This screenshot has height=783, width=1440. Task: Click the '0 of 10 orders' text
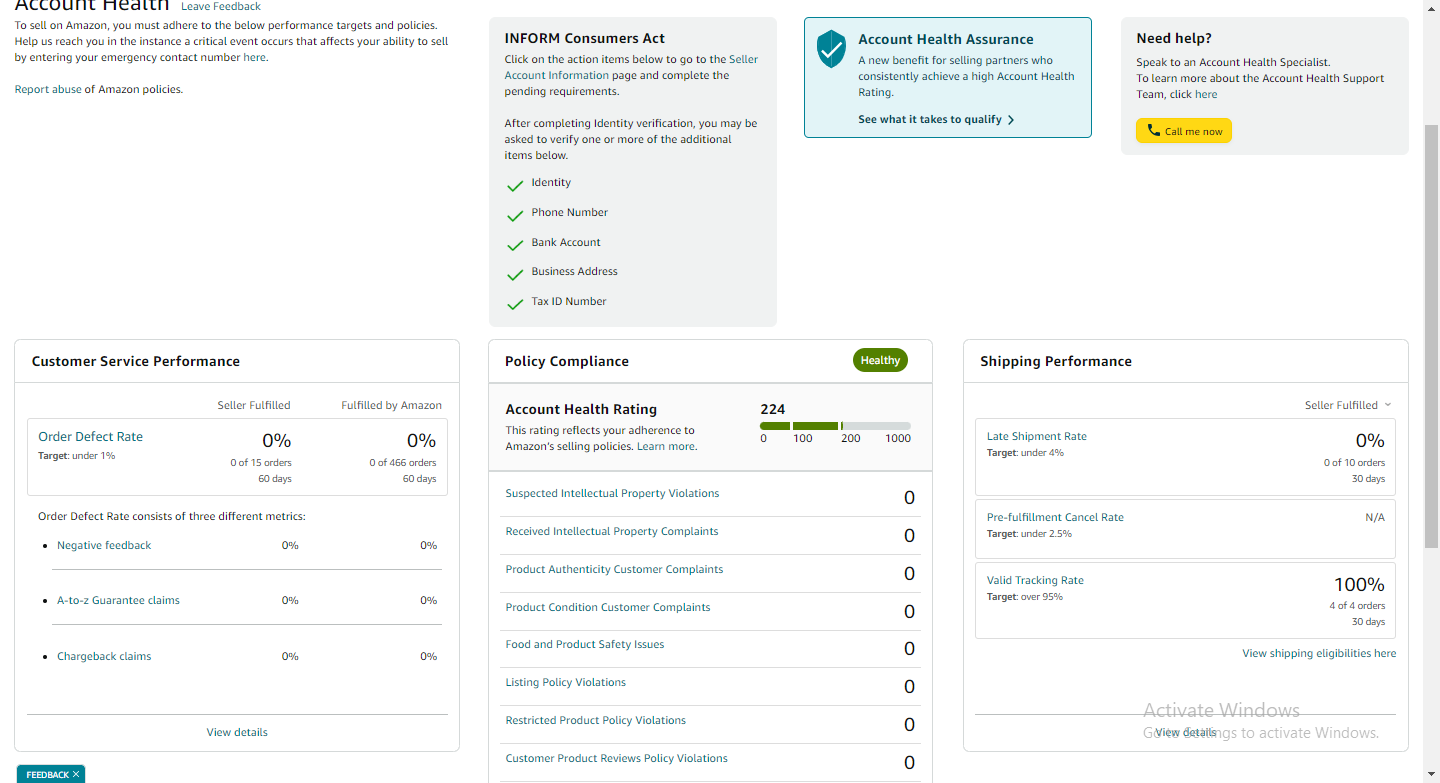(x=1354, y=462)
